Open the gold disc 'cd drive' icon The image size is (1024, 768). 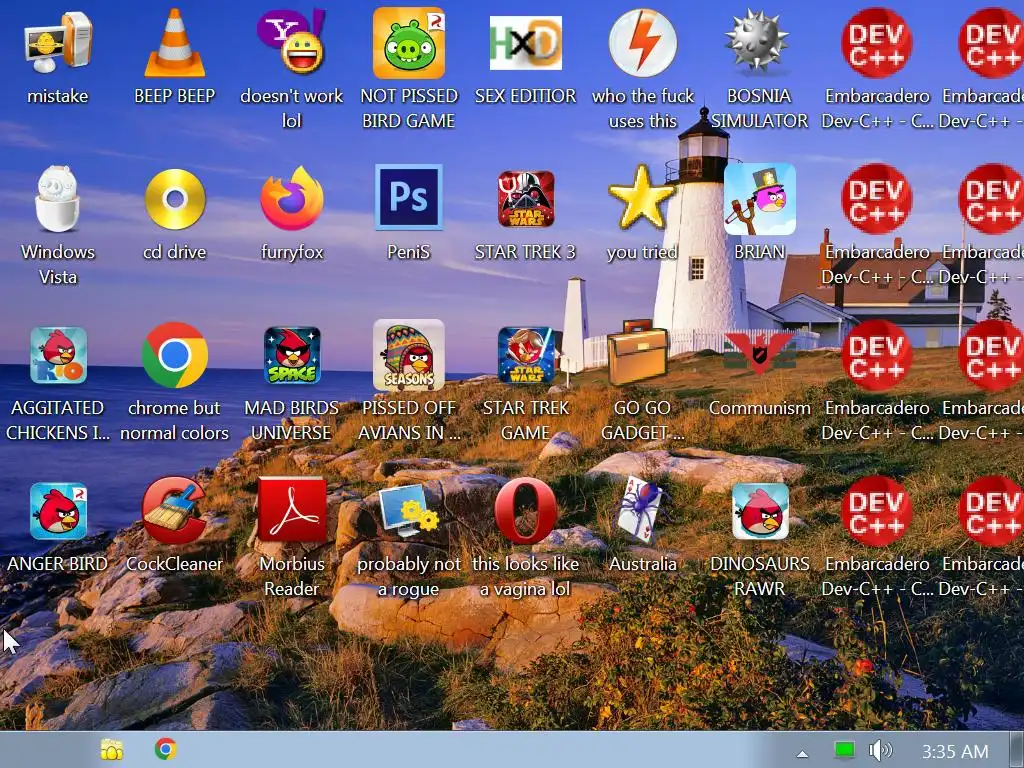[x=175, y=199]
